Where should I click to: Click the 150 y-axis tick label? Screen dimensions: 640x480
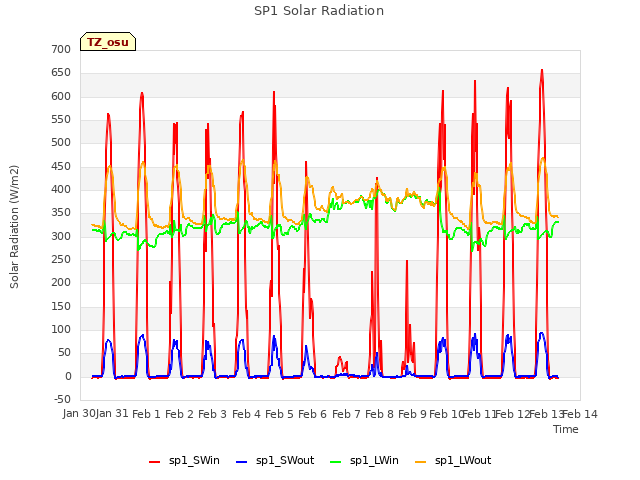61,307
